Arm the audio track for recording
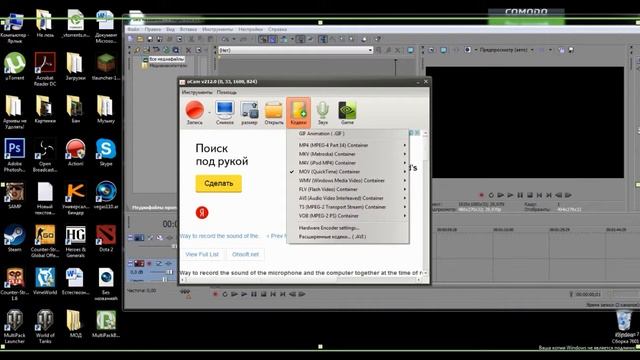The image size is (640, 360). [x=149, y=264]
